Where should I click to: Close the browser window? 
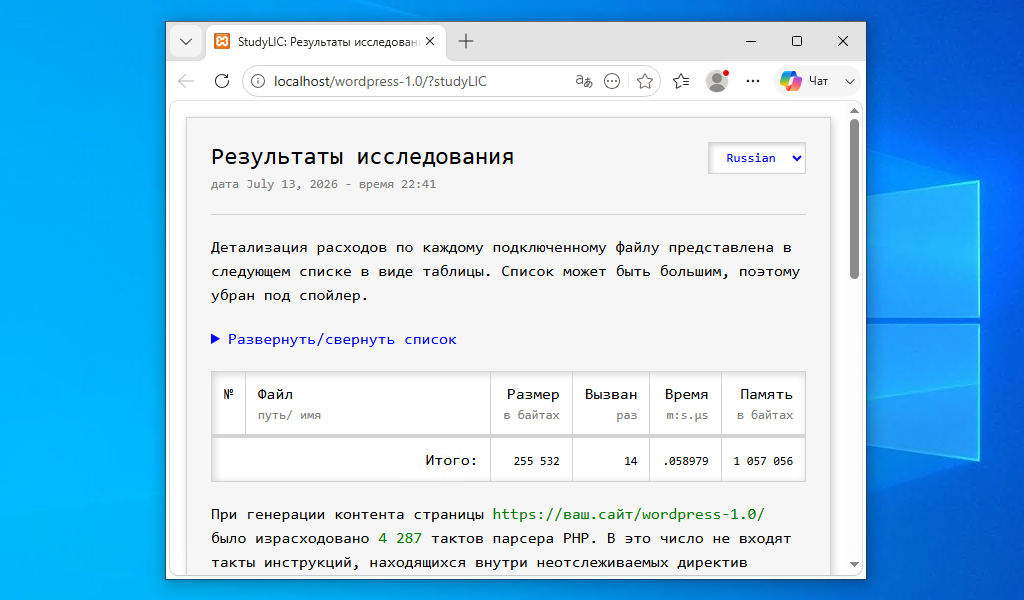[x=843, y=41]
